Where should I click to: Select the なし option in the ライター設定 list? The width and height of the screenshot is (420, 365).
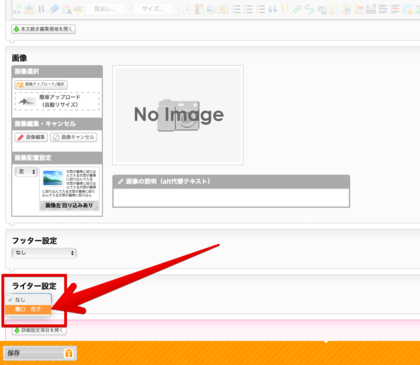click(28, 299)
